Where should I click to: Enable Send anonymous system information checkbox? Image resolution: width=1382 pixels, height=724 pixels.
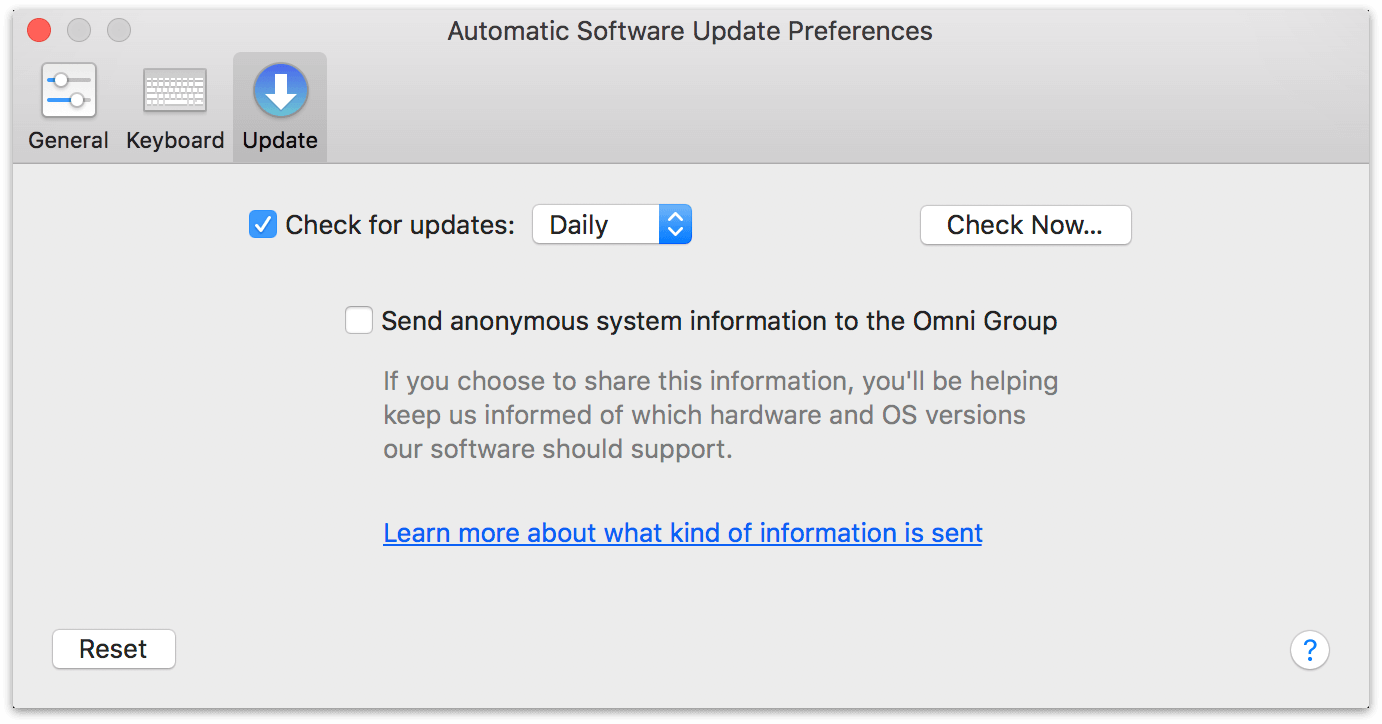pos(358,321)
